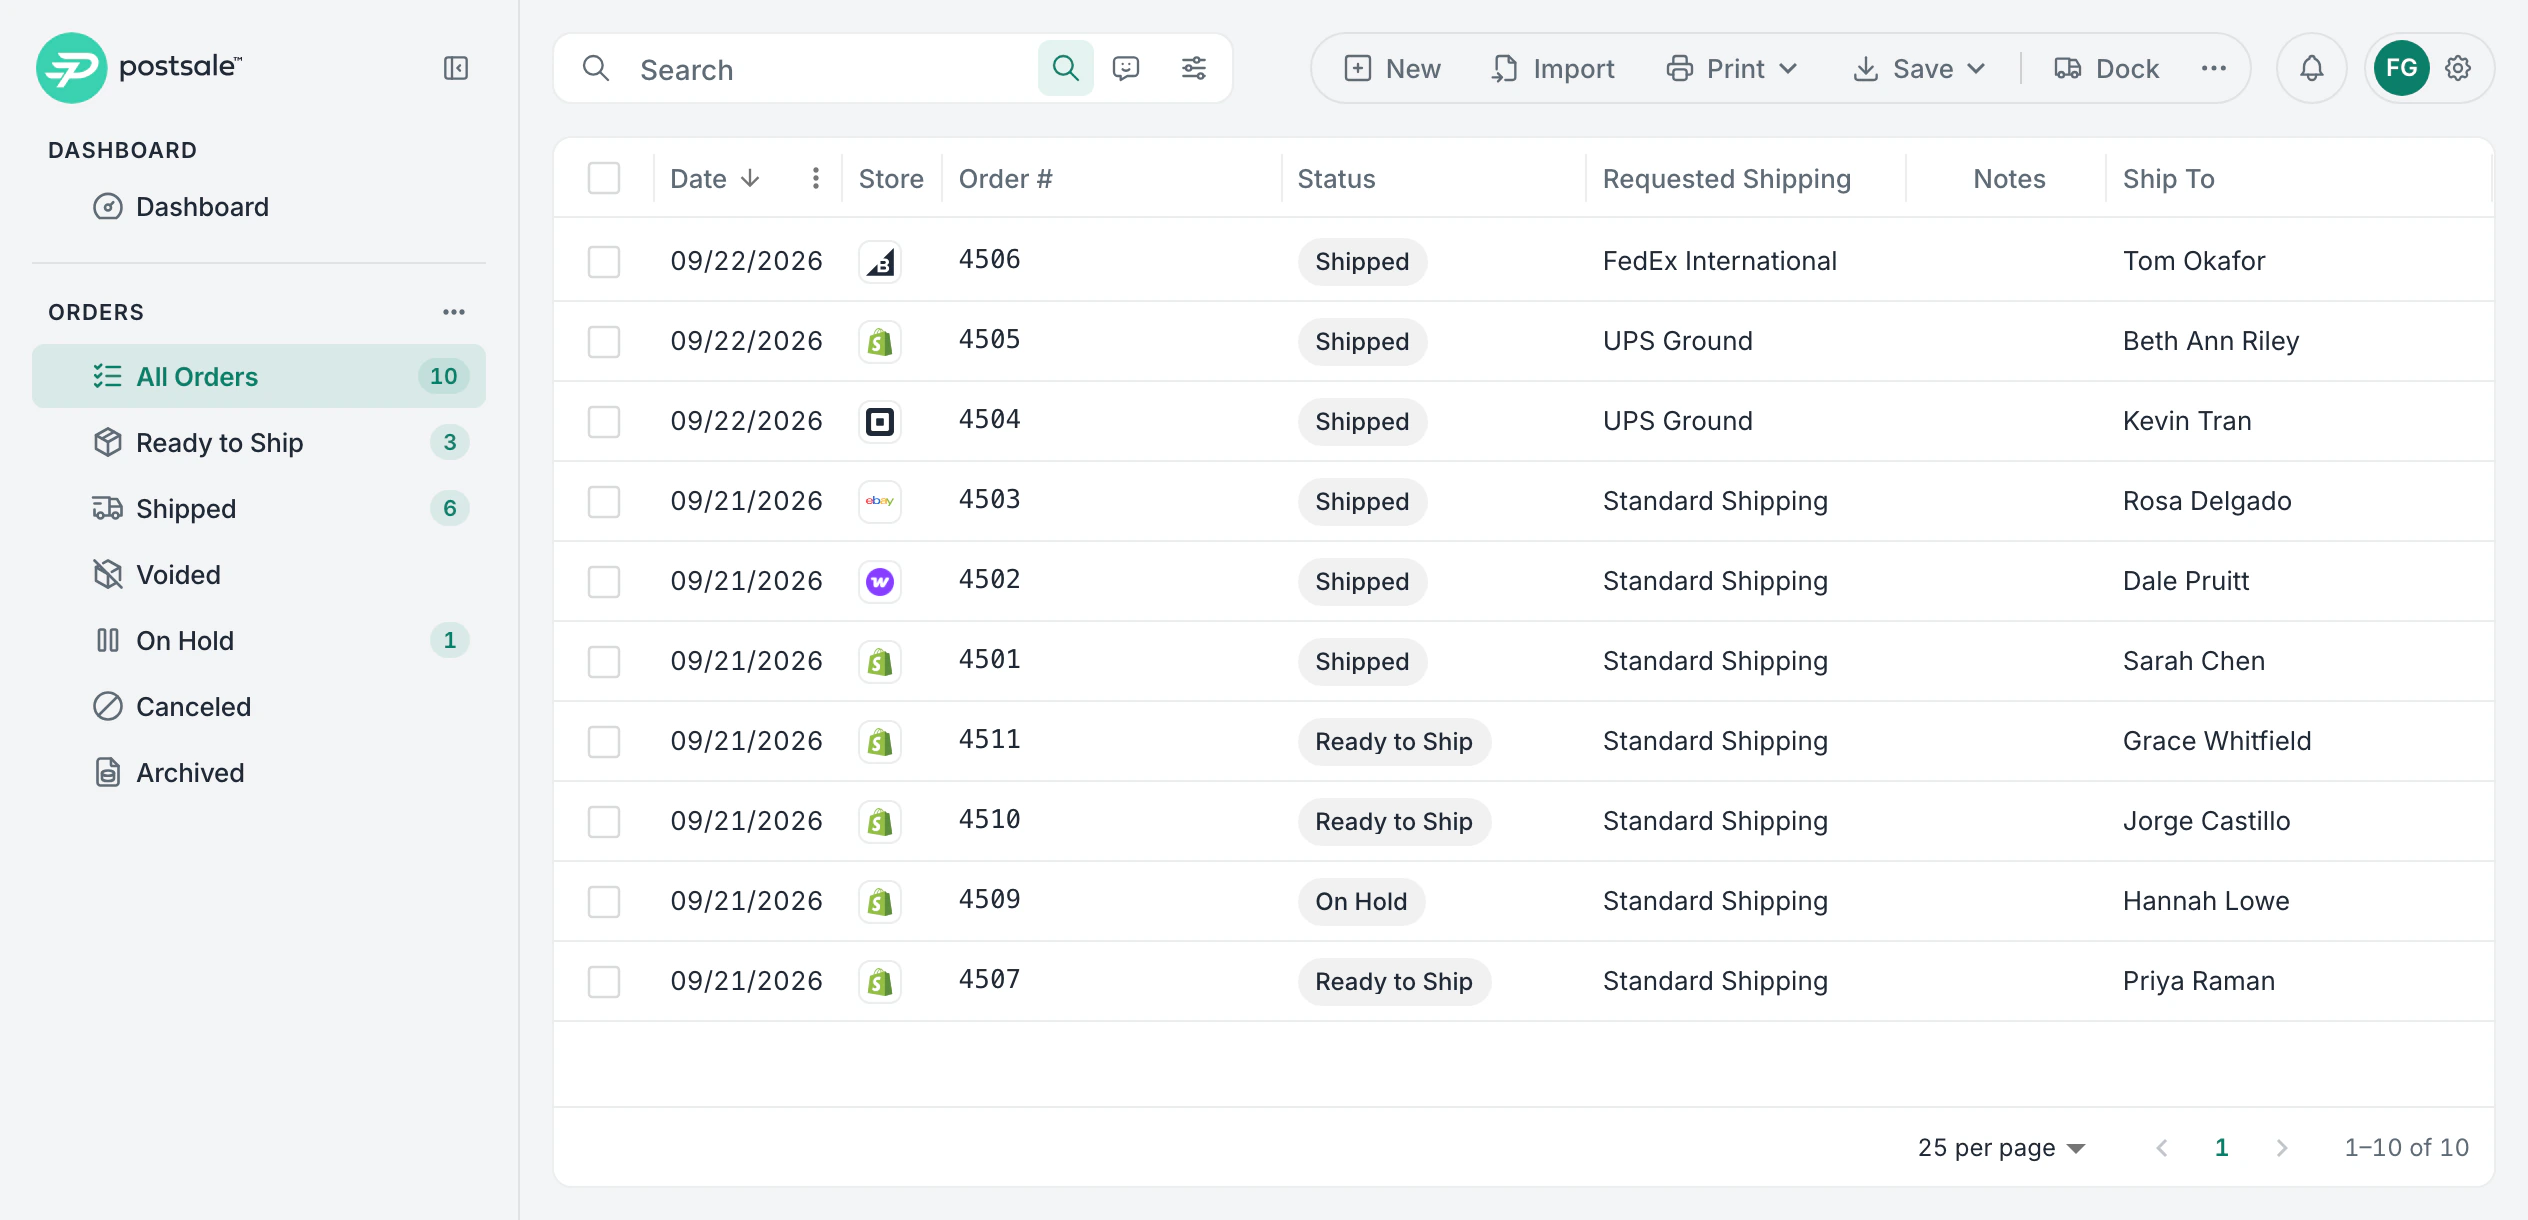Open the Orders section ellipsis menu
The image size is (2528, 1220).
pos(454,312)
